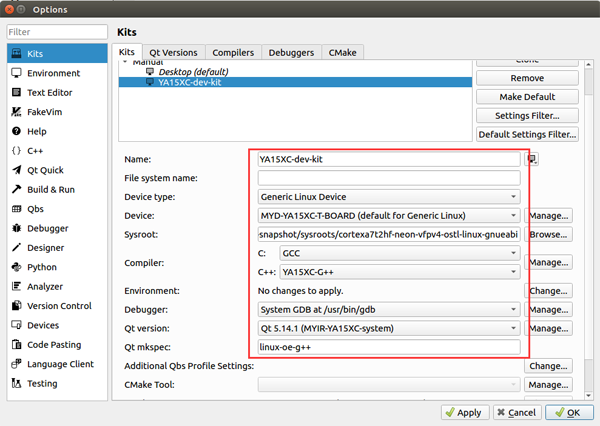Click Browse... button for Sysroot
The width and height of the screenshot is (600, 426).
[548, 234]
